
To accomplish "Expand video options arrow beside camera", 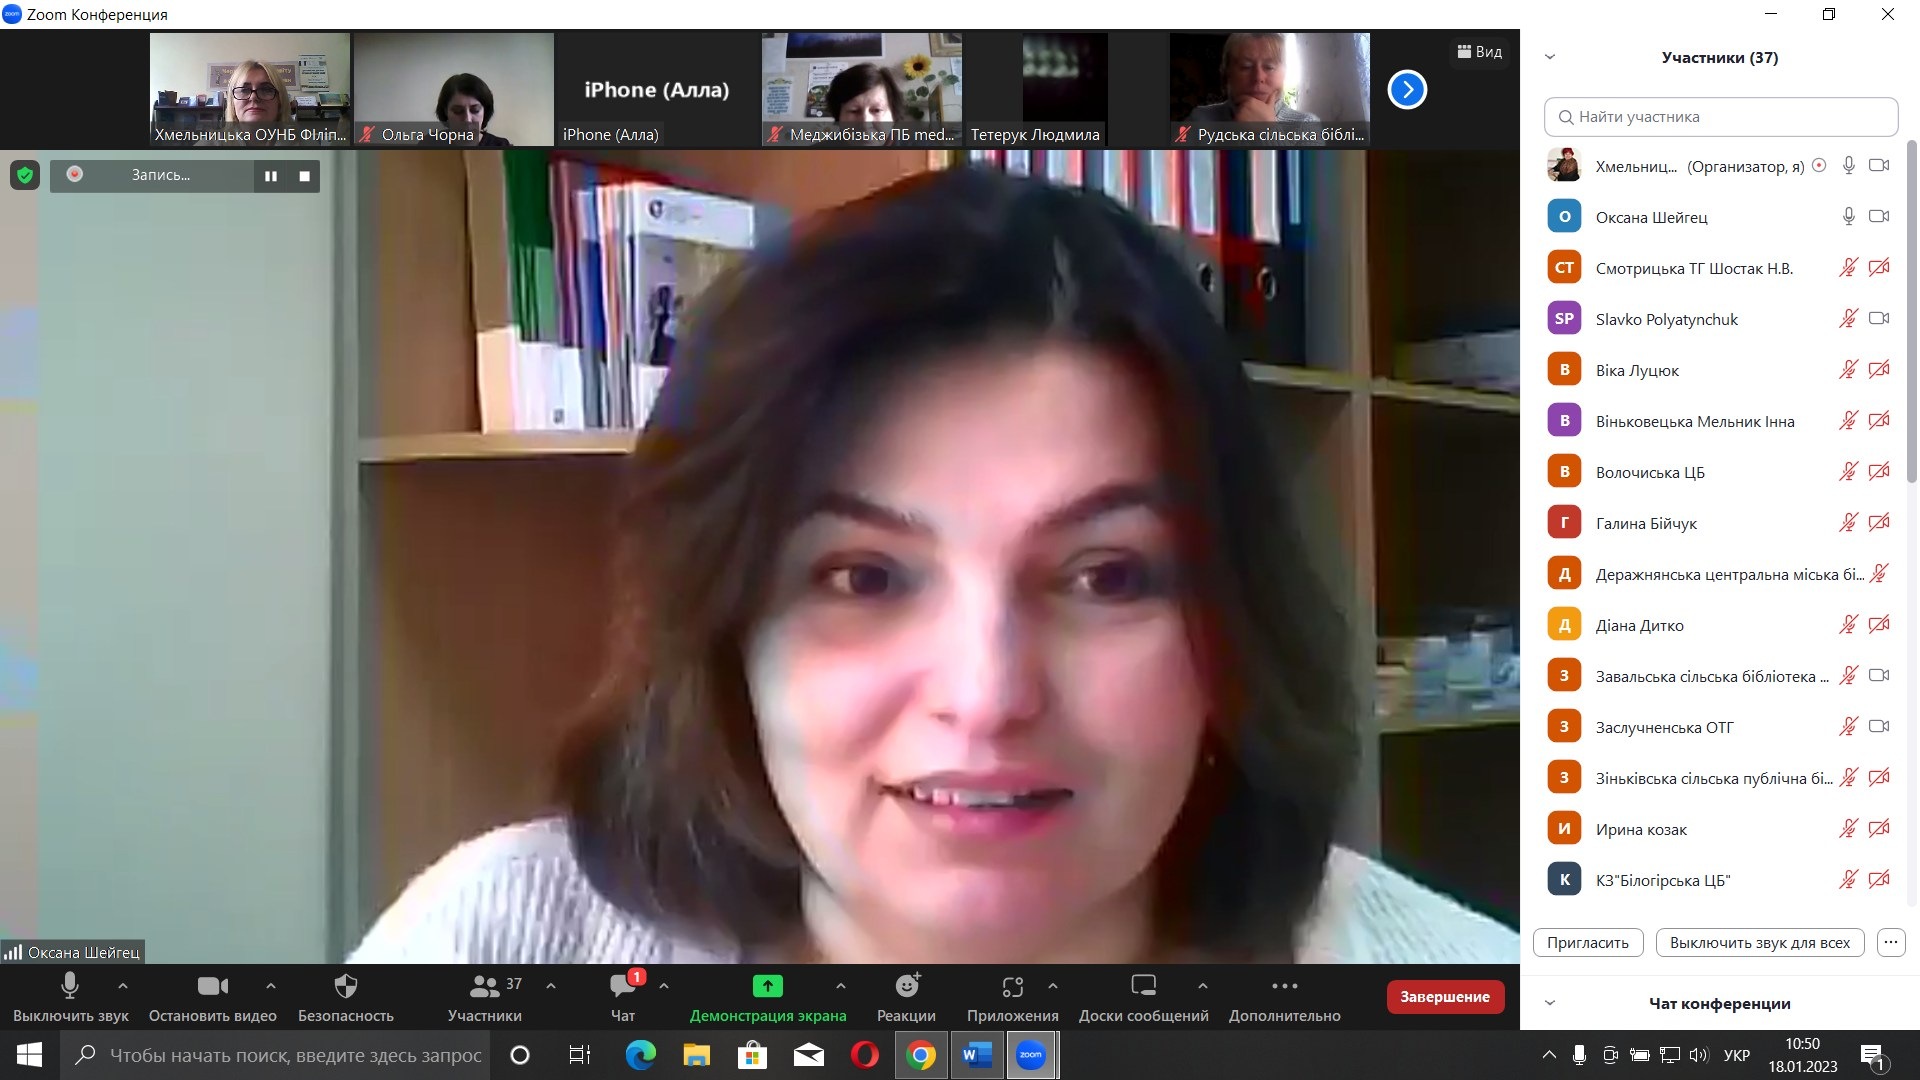I will [271, 986].
